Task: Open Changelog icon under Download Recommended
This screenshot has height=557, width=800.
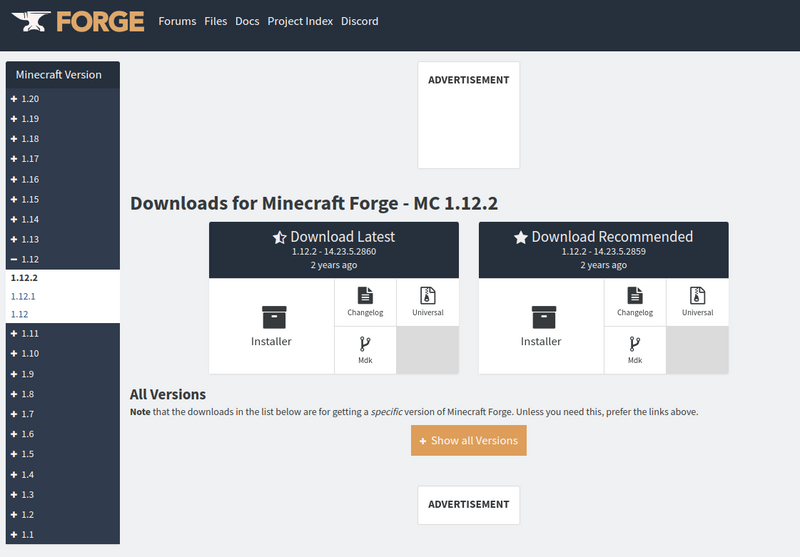Action: (635, 295)
